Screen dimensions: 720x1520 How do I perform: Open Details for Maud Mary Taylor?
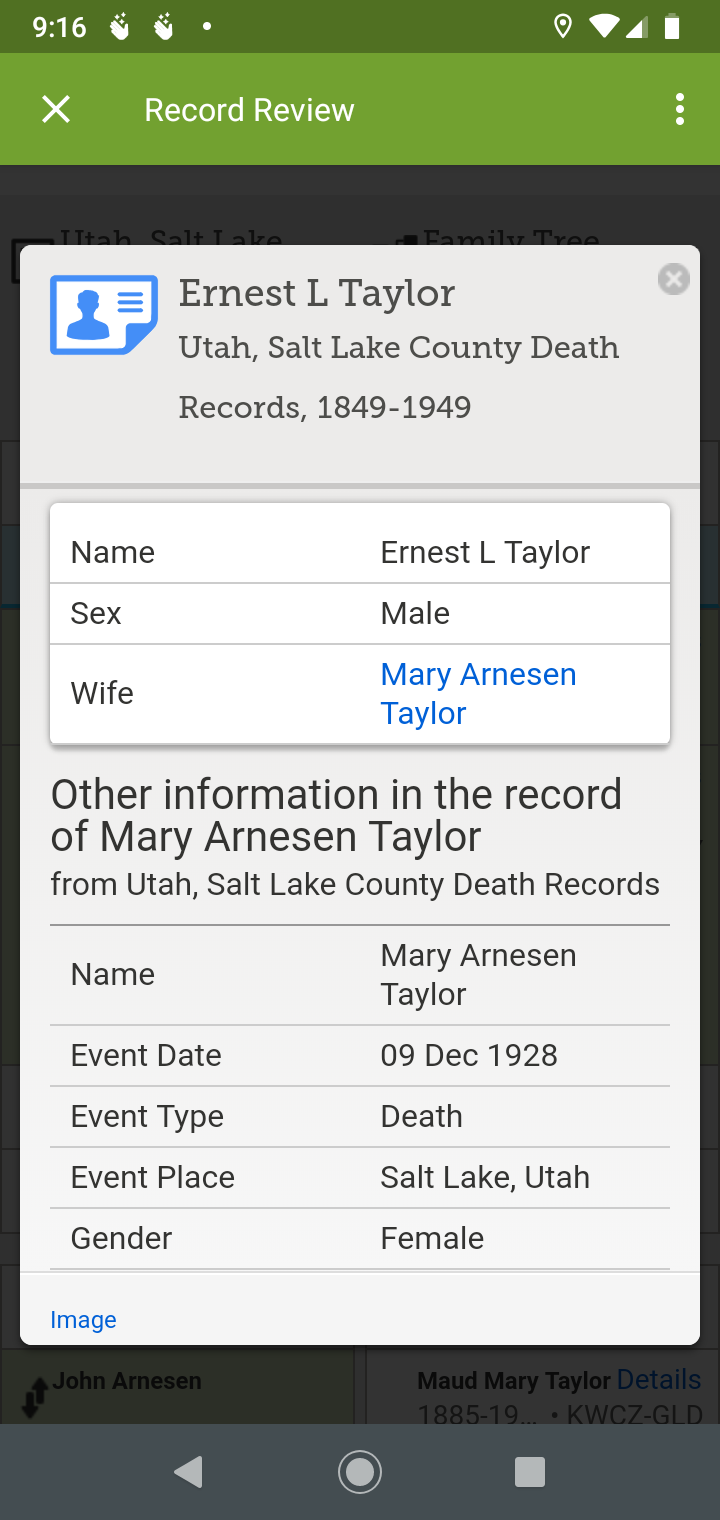tap(659, 1380)
